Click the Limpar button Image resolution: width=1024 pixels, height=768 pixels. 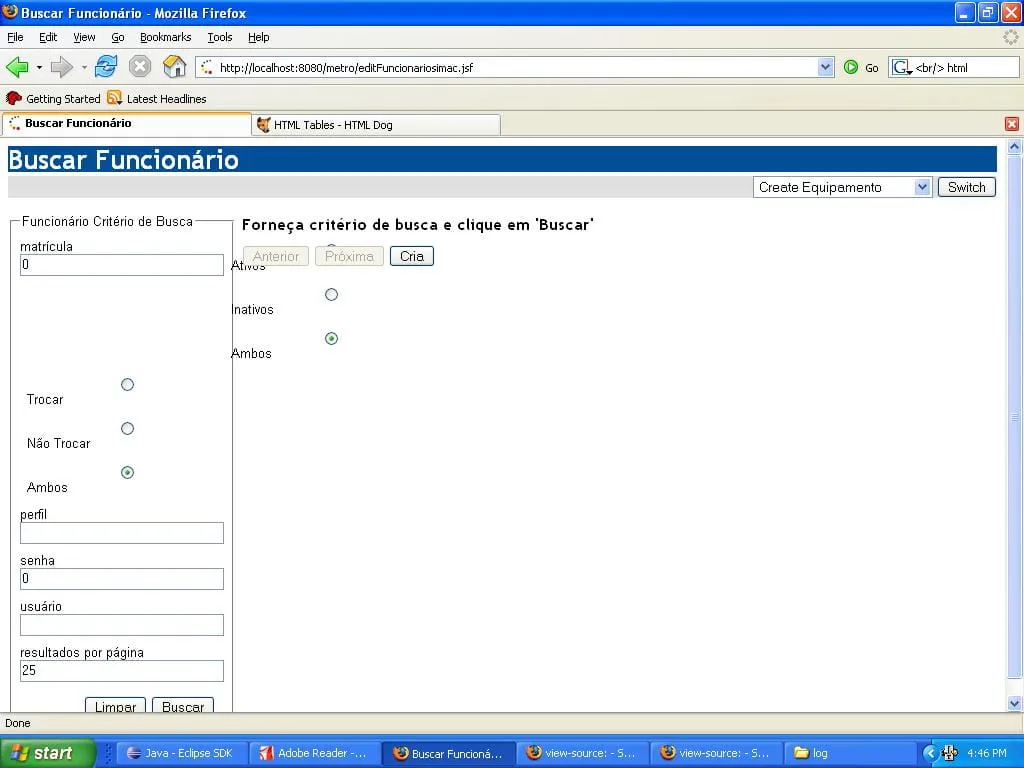[x=115, y=705]
